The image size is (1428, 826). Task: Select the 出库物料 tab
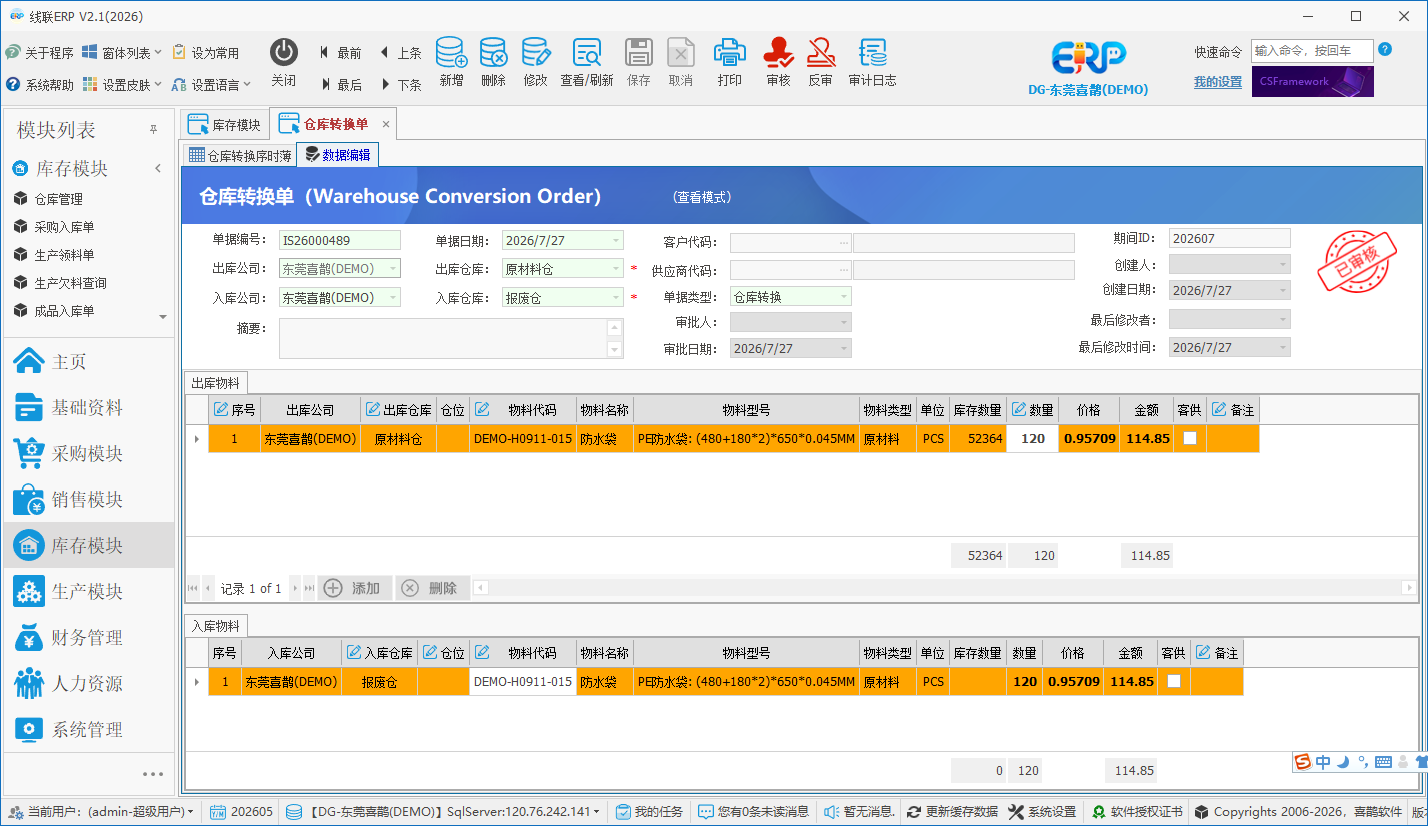[x=216, y=383]
